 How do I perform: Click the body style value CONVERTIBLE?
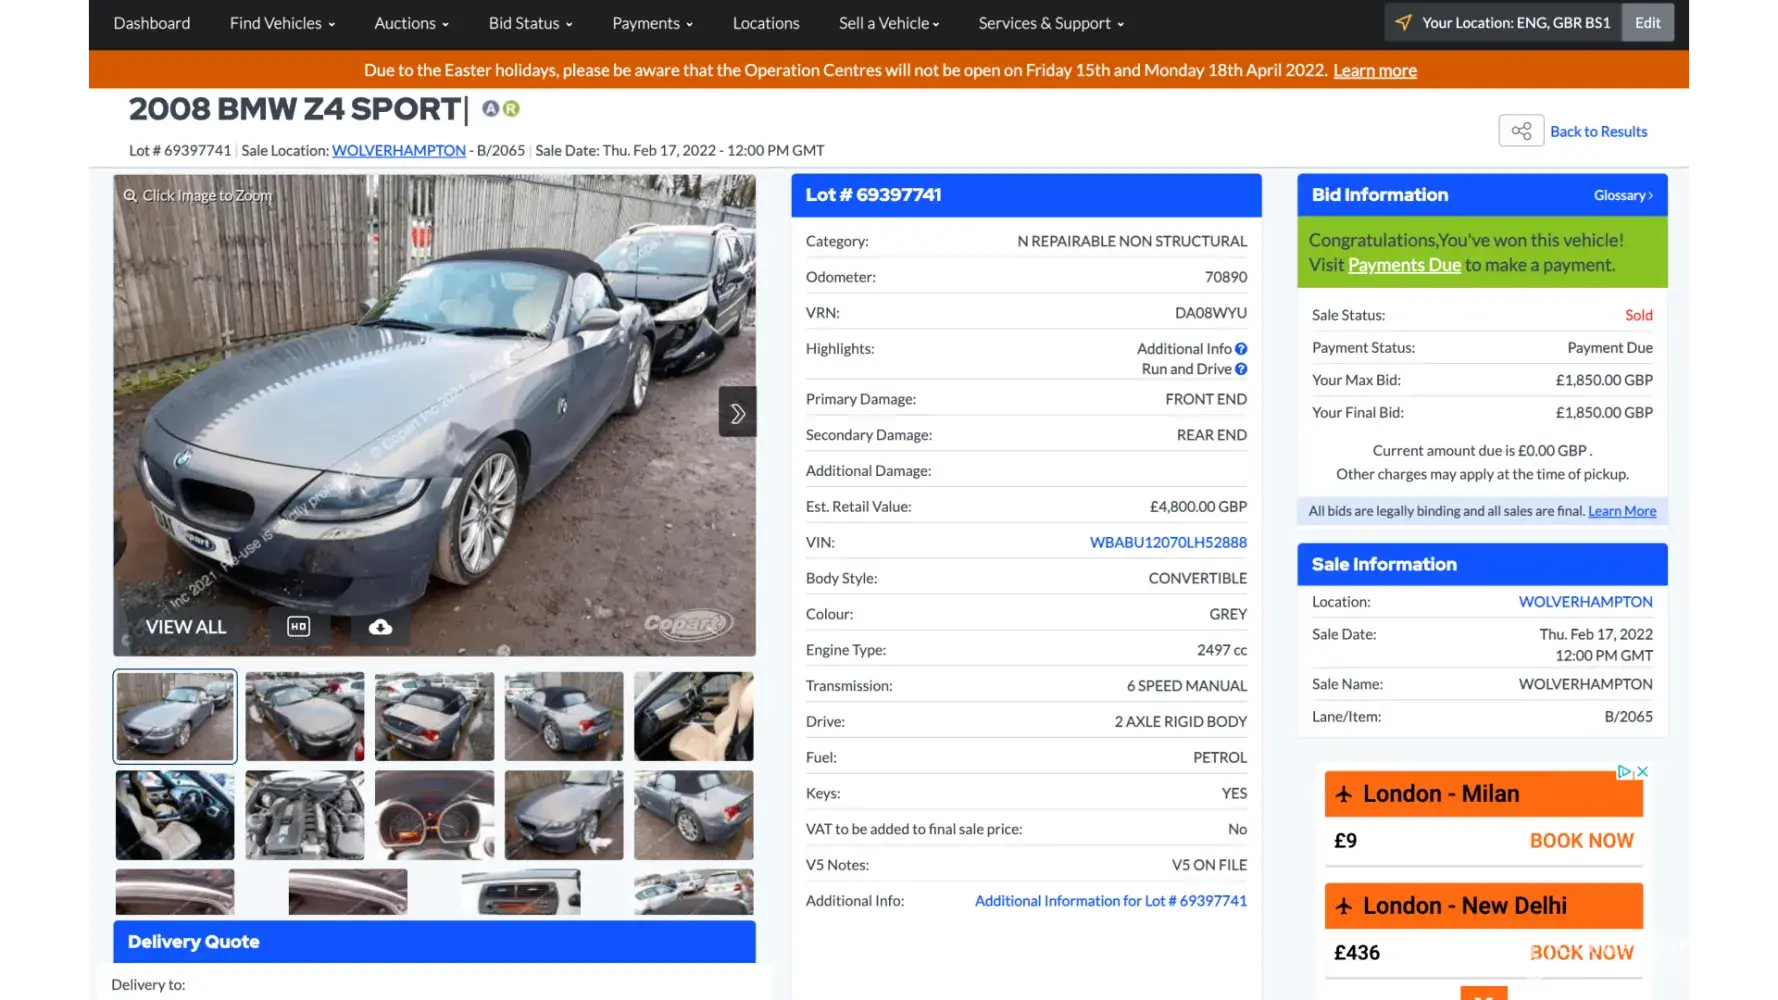1198,578
